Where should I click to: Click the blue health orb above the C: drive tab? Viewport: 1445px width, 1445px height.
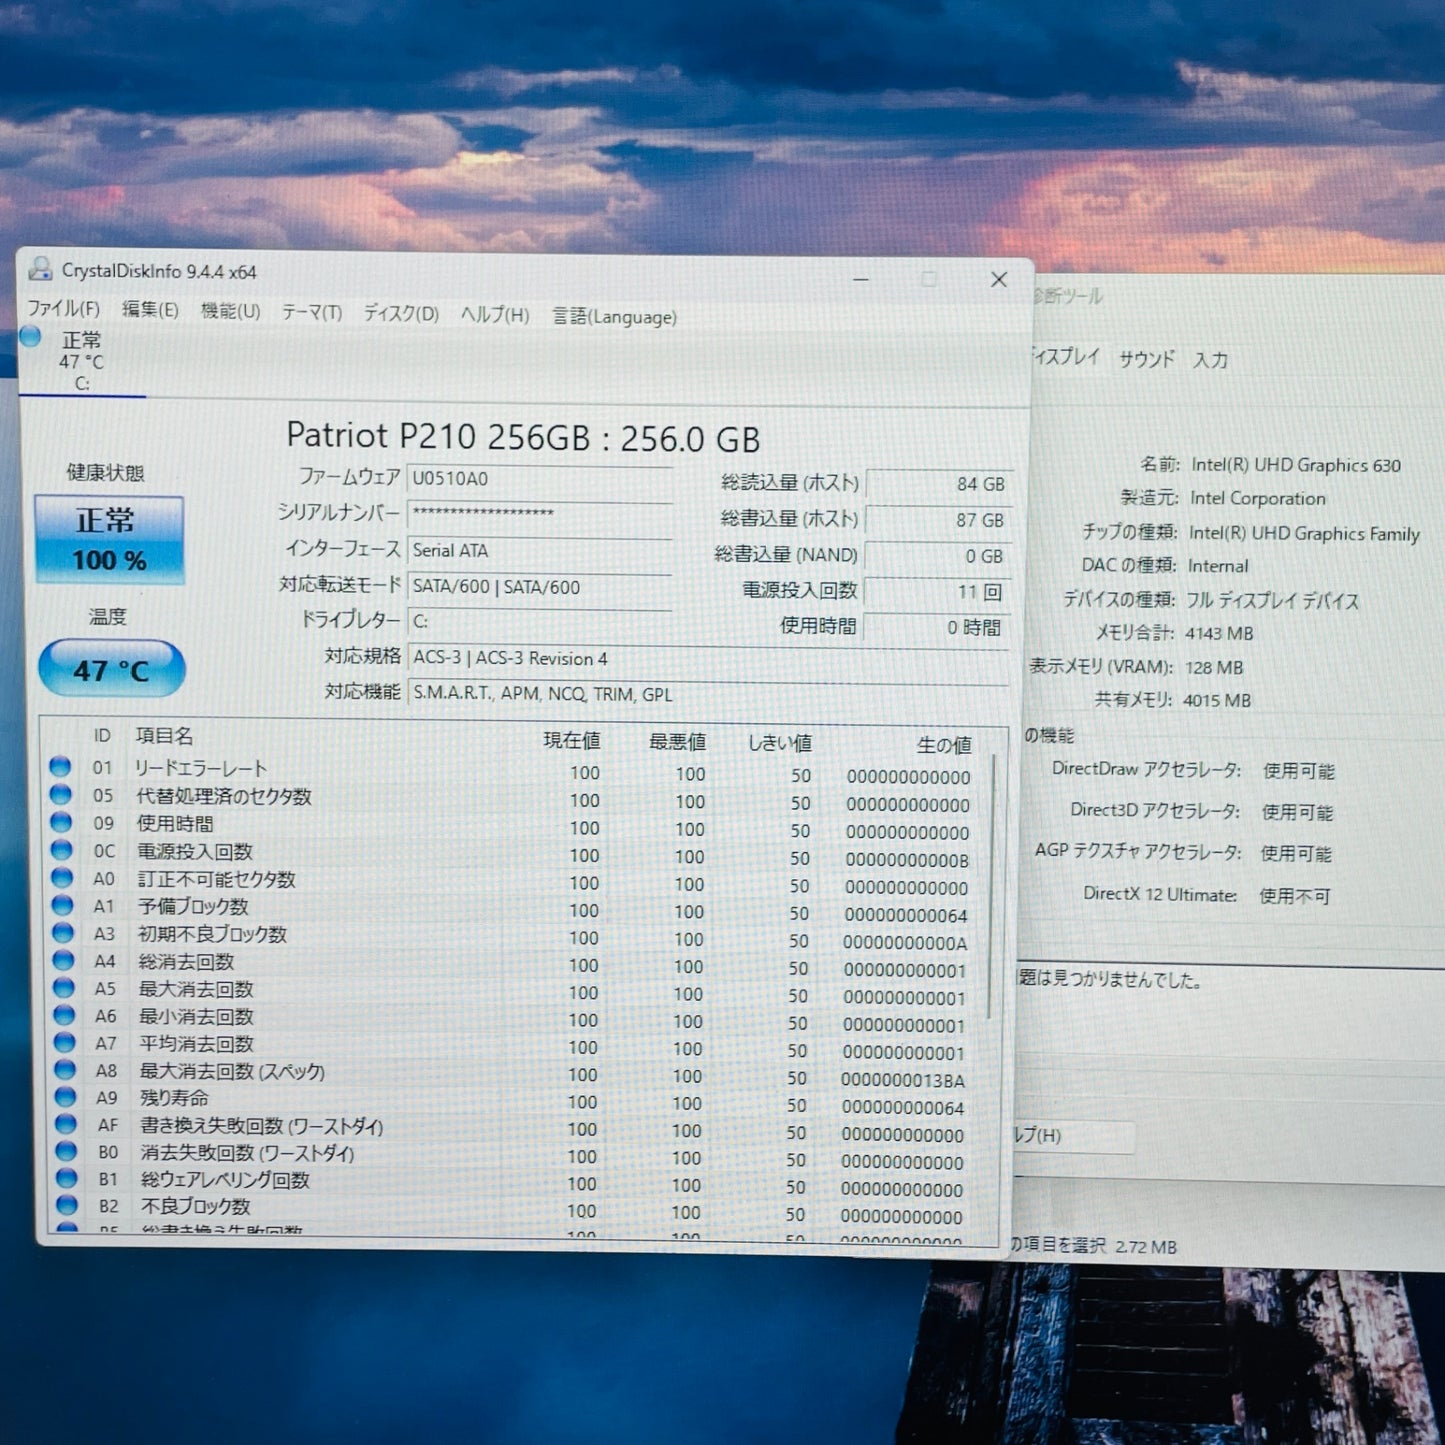point(31,339)
